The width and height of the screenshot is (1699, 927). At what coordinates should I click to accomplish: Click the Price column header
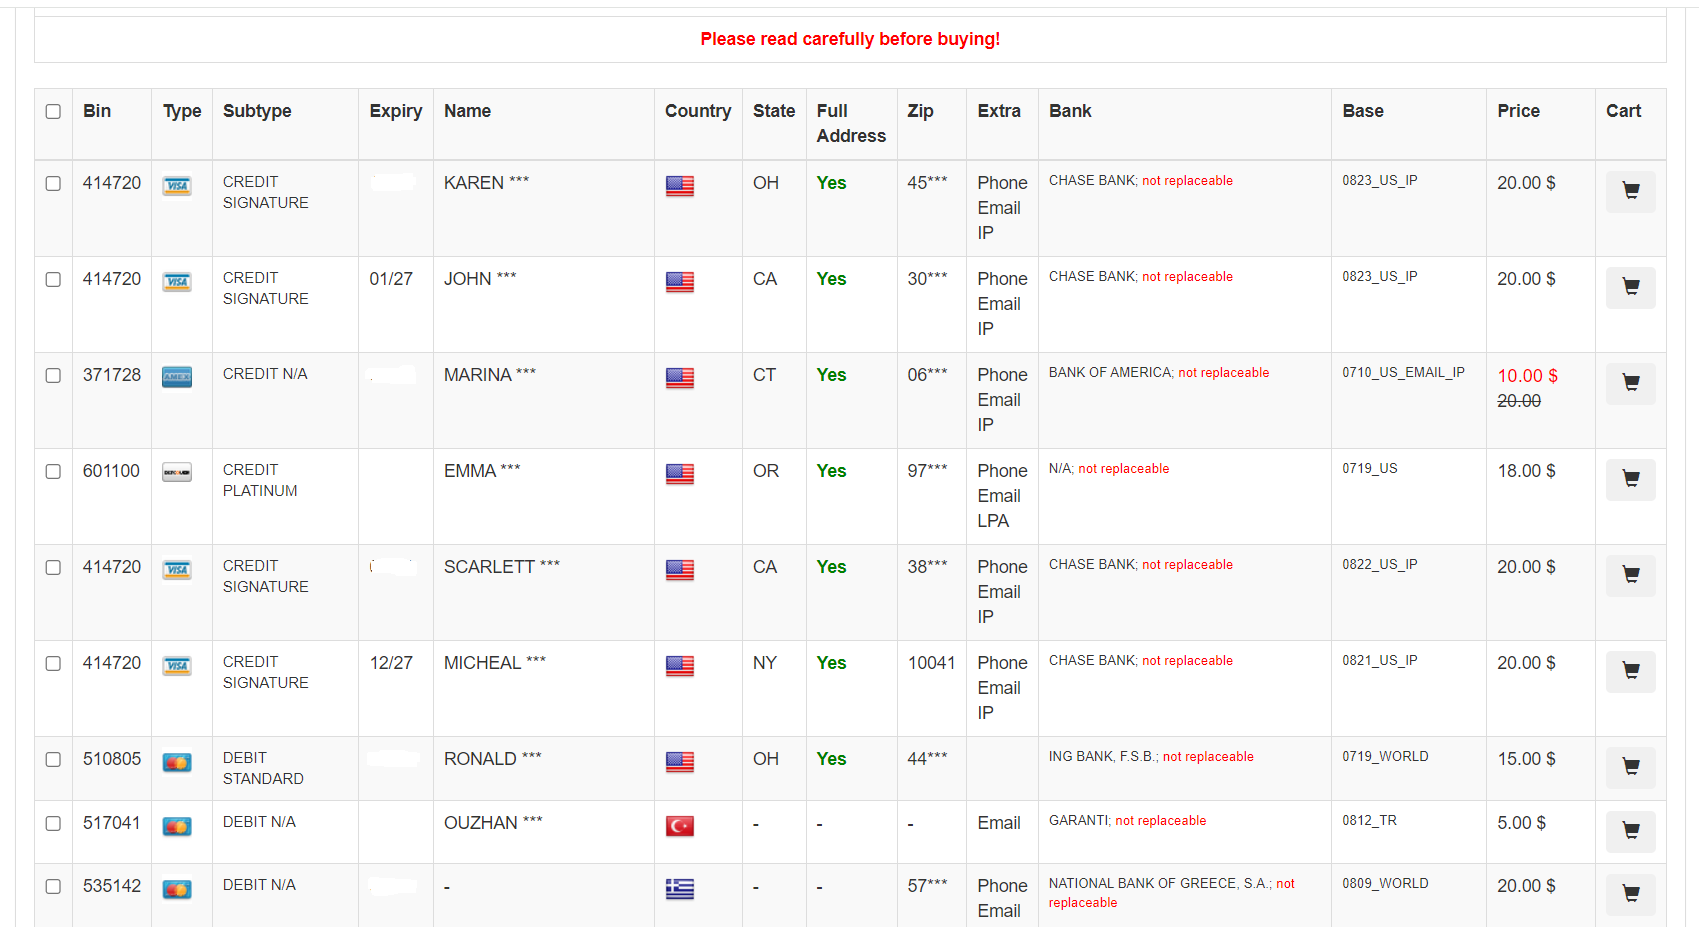click(x=1518, y=111)
